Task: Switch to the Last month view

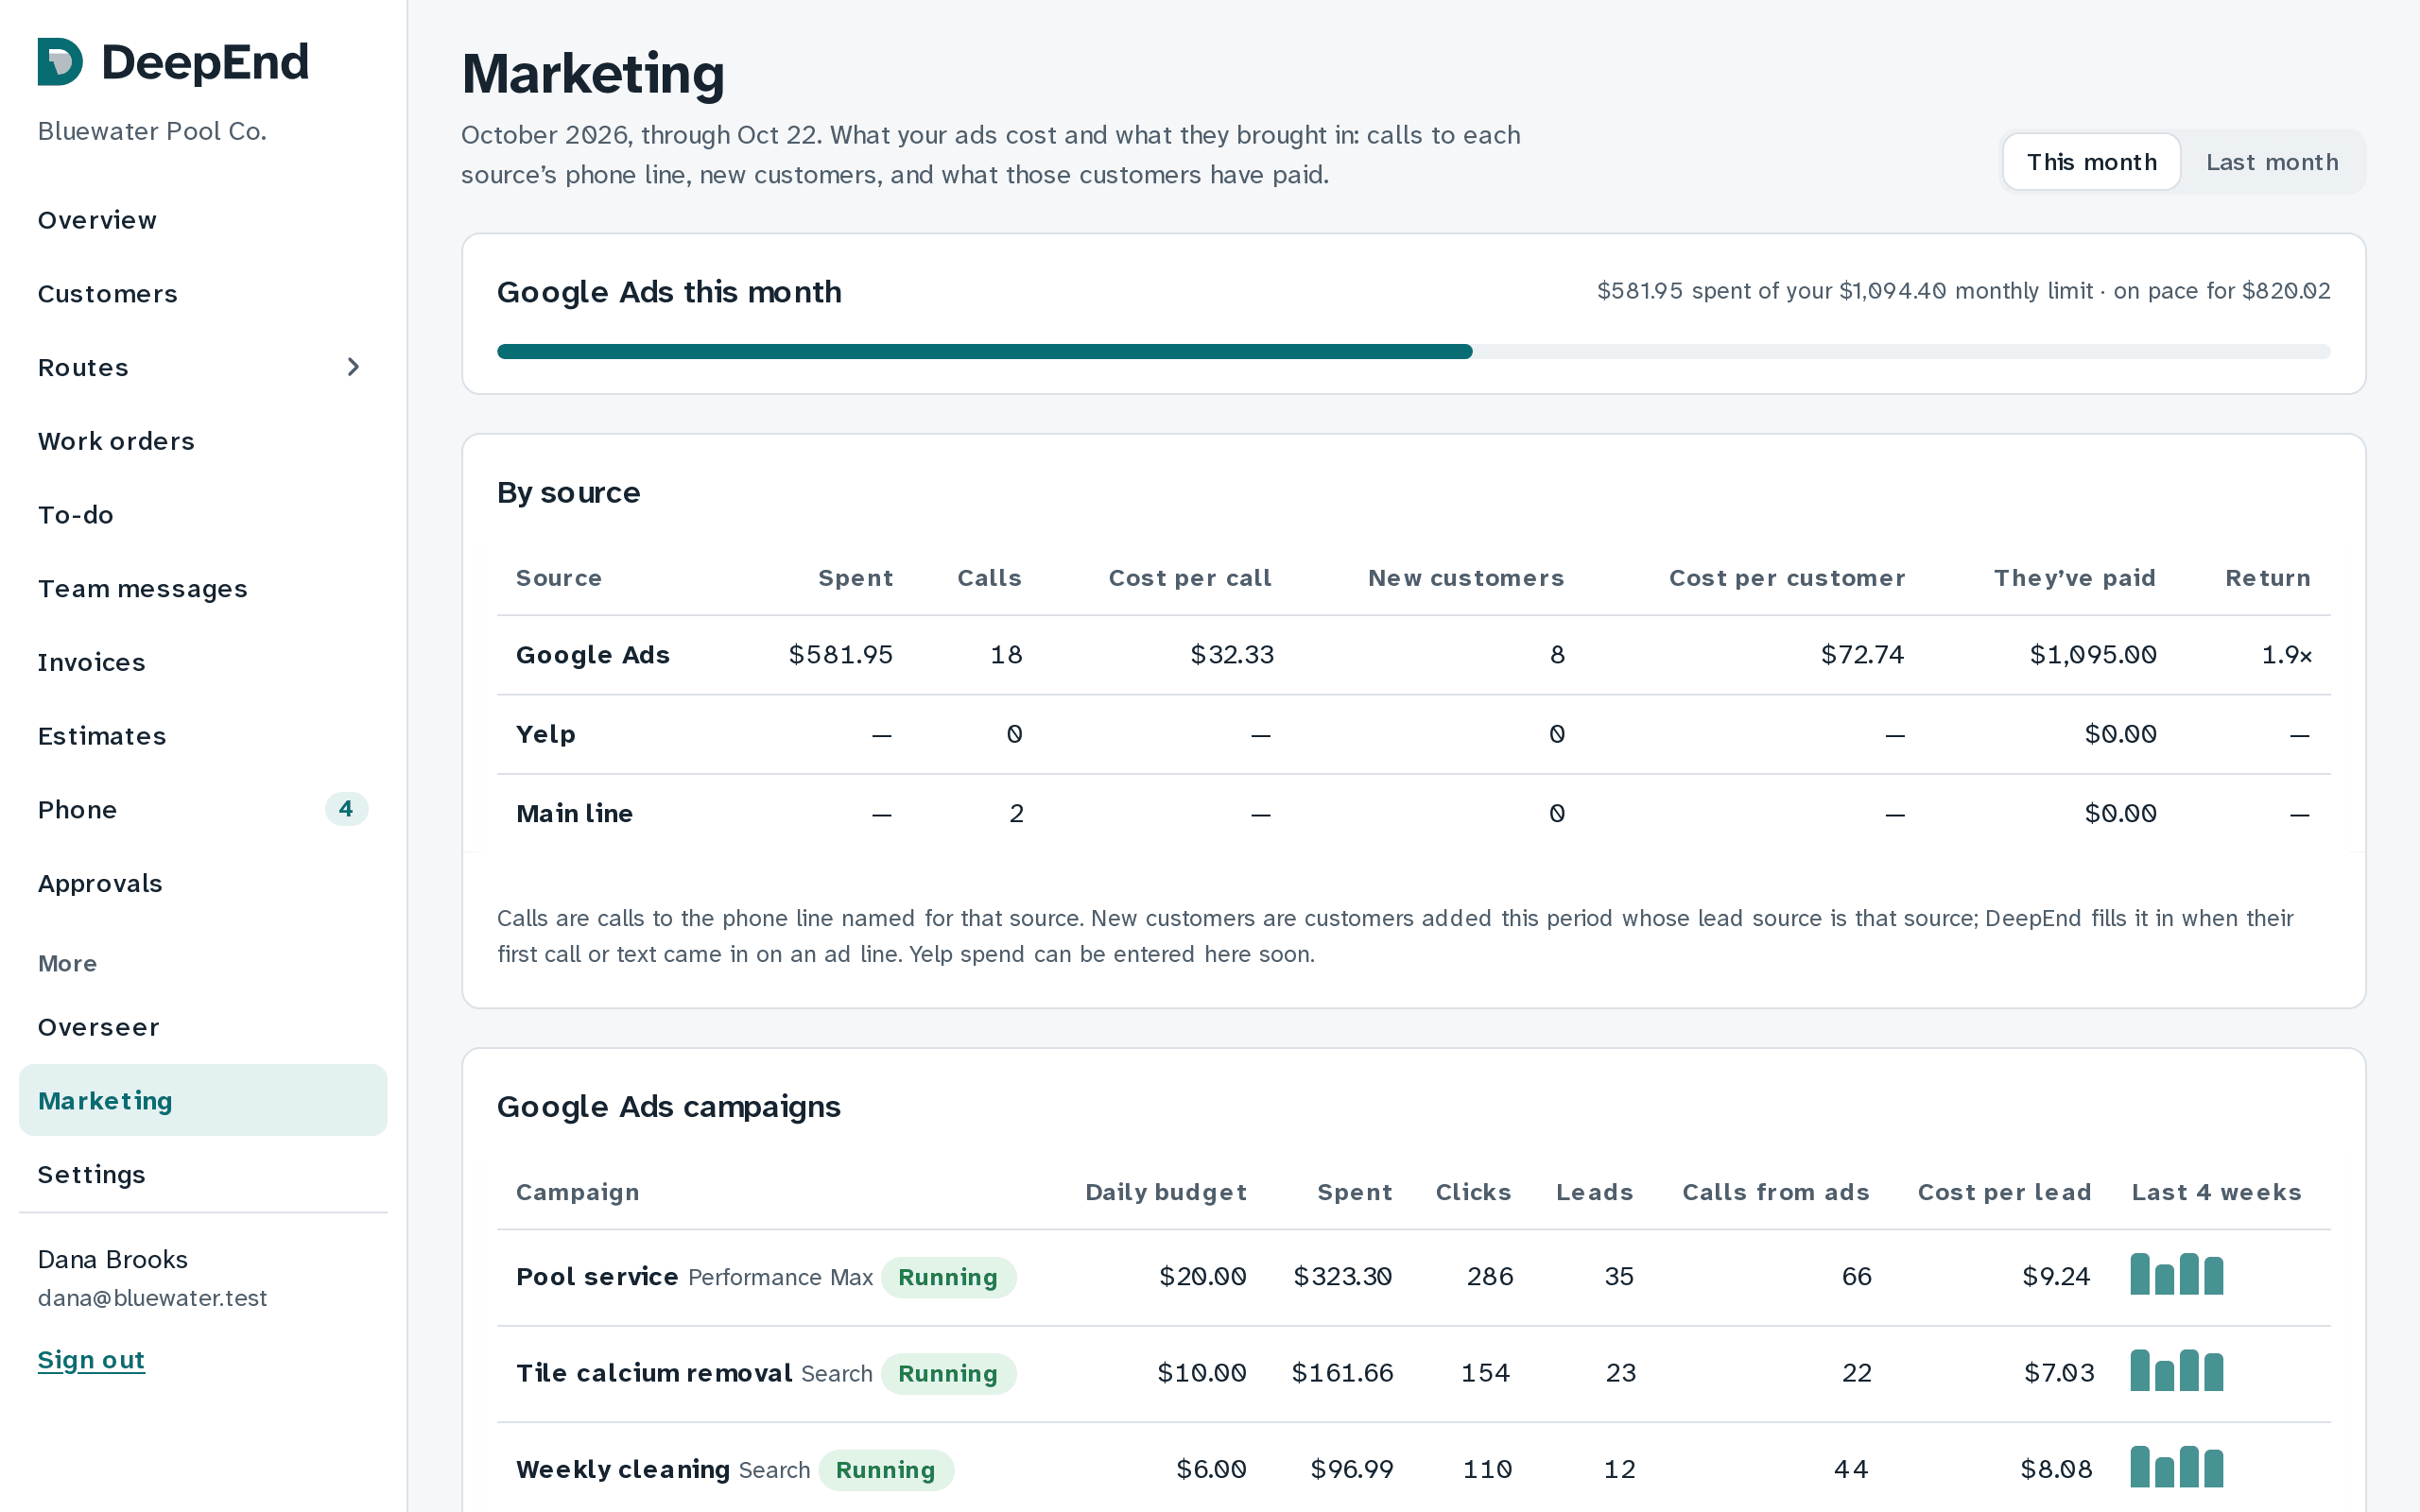Action: 2272,162
